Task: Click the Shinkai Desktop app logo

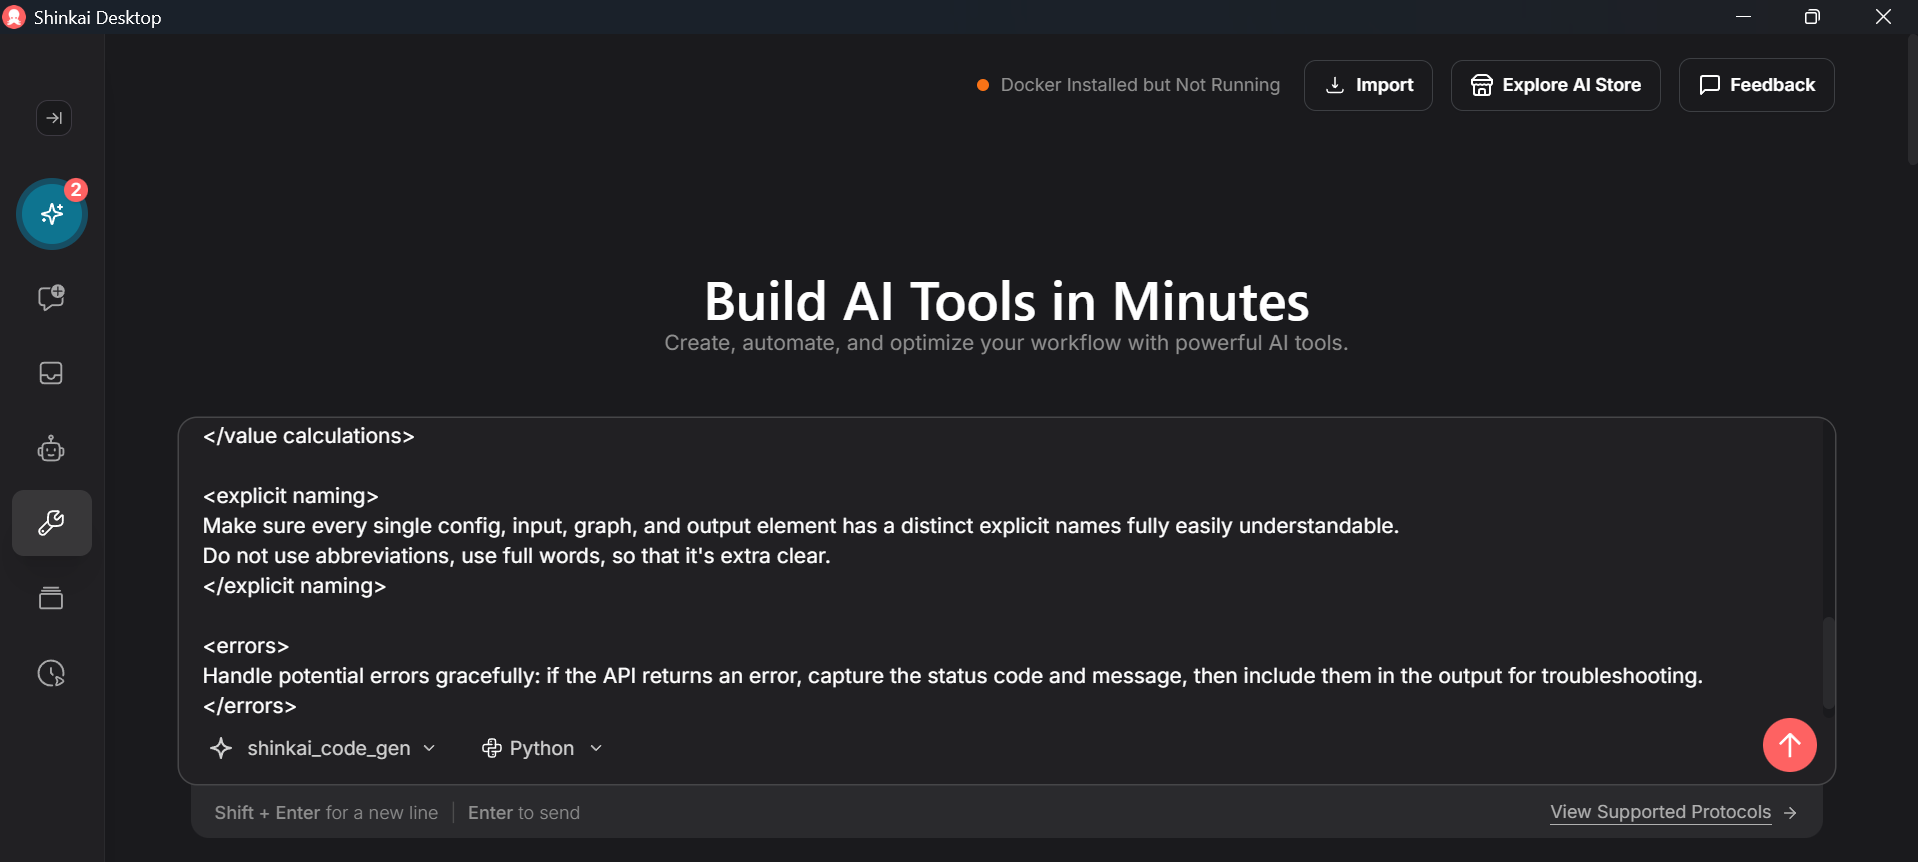Action: click(15, 17)
